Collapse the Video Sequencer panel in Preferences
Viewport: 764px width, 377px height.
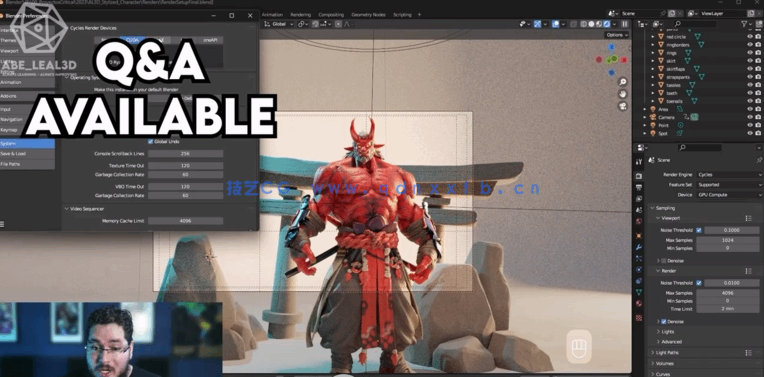coord(67,208)
